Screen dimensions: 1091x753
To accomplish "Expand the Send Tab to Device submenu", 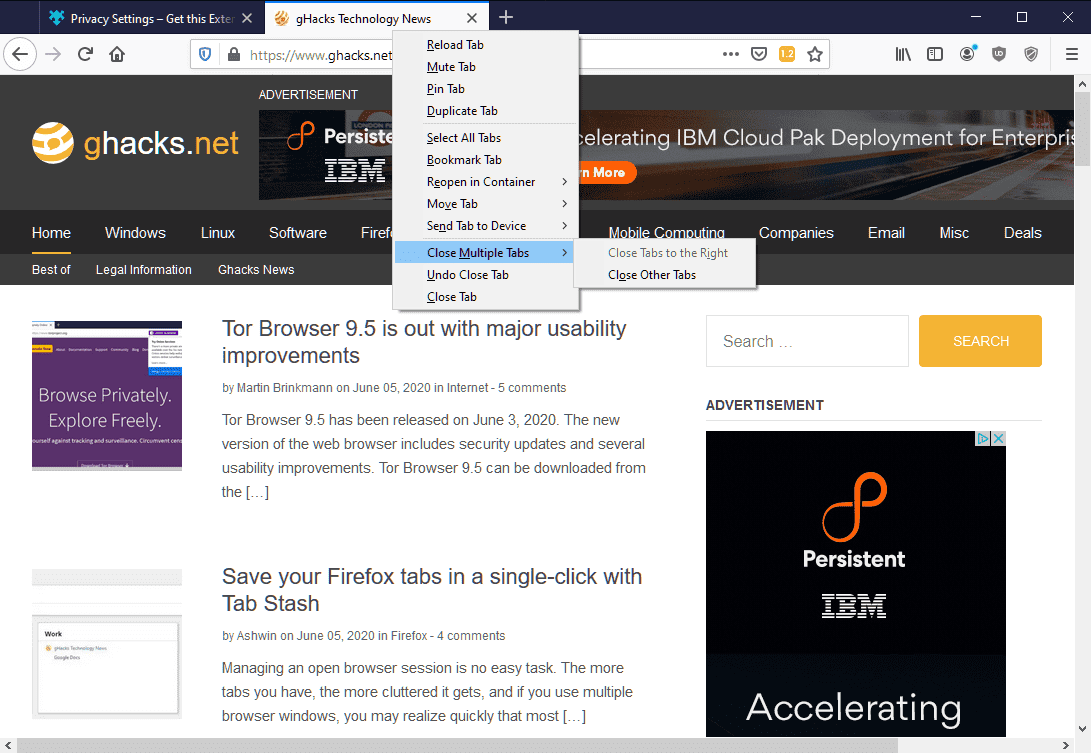I will pyautogui.click(x=486, y=225).
